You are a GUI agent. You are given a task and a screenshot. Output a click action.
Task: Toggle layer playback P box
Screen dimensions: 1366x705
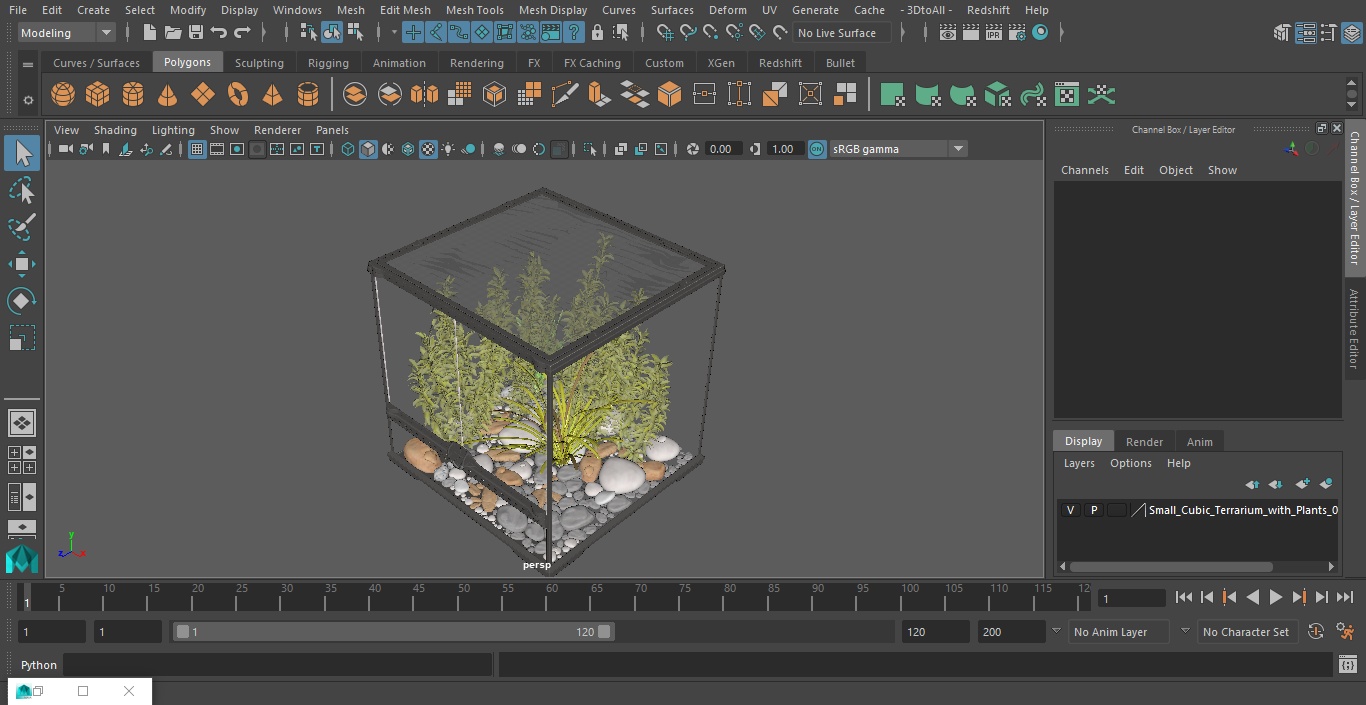coord(1094,510)
